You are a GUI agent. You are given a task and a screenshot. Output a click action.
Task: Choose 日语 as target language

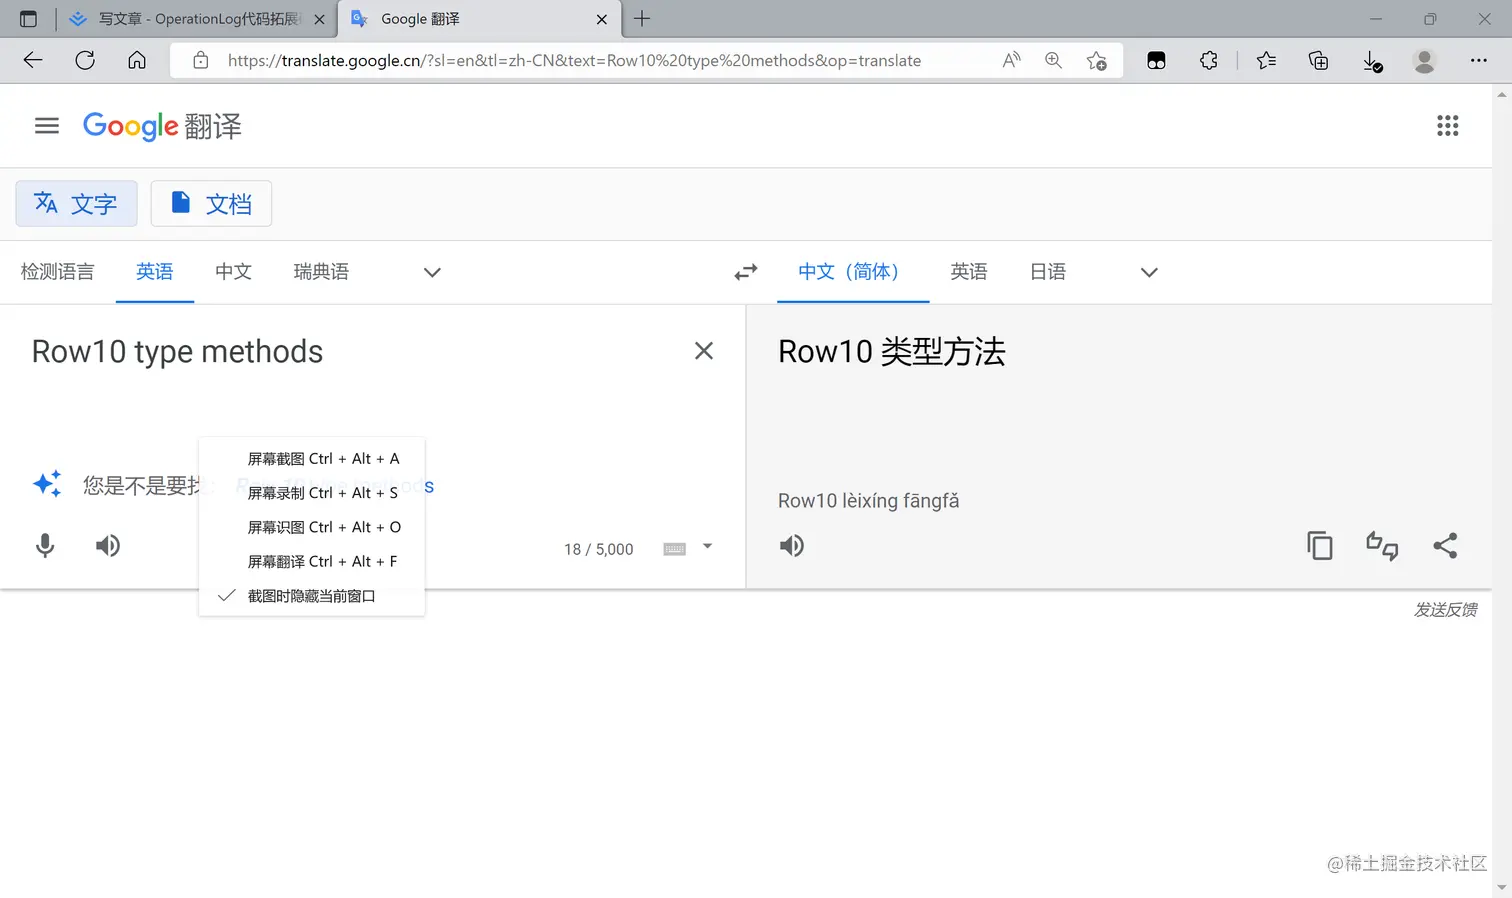tap(1047, 272)
